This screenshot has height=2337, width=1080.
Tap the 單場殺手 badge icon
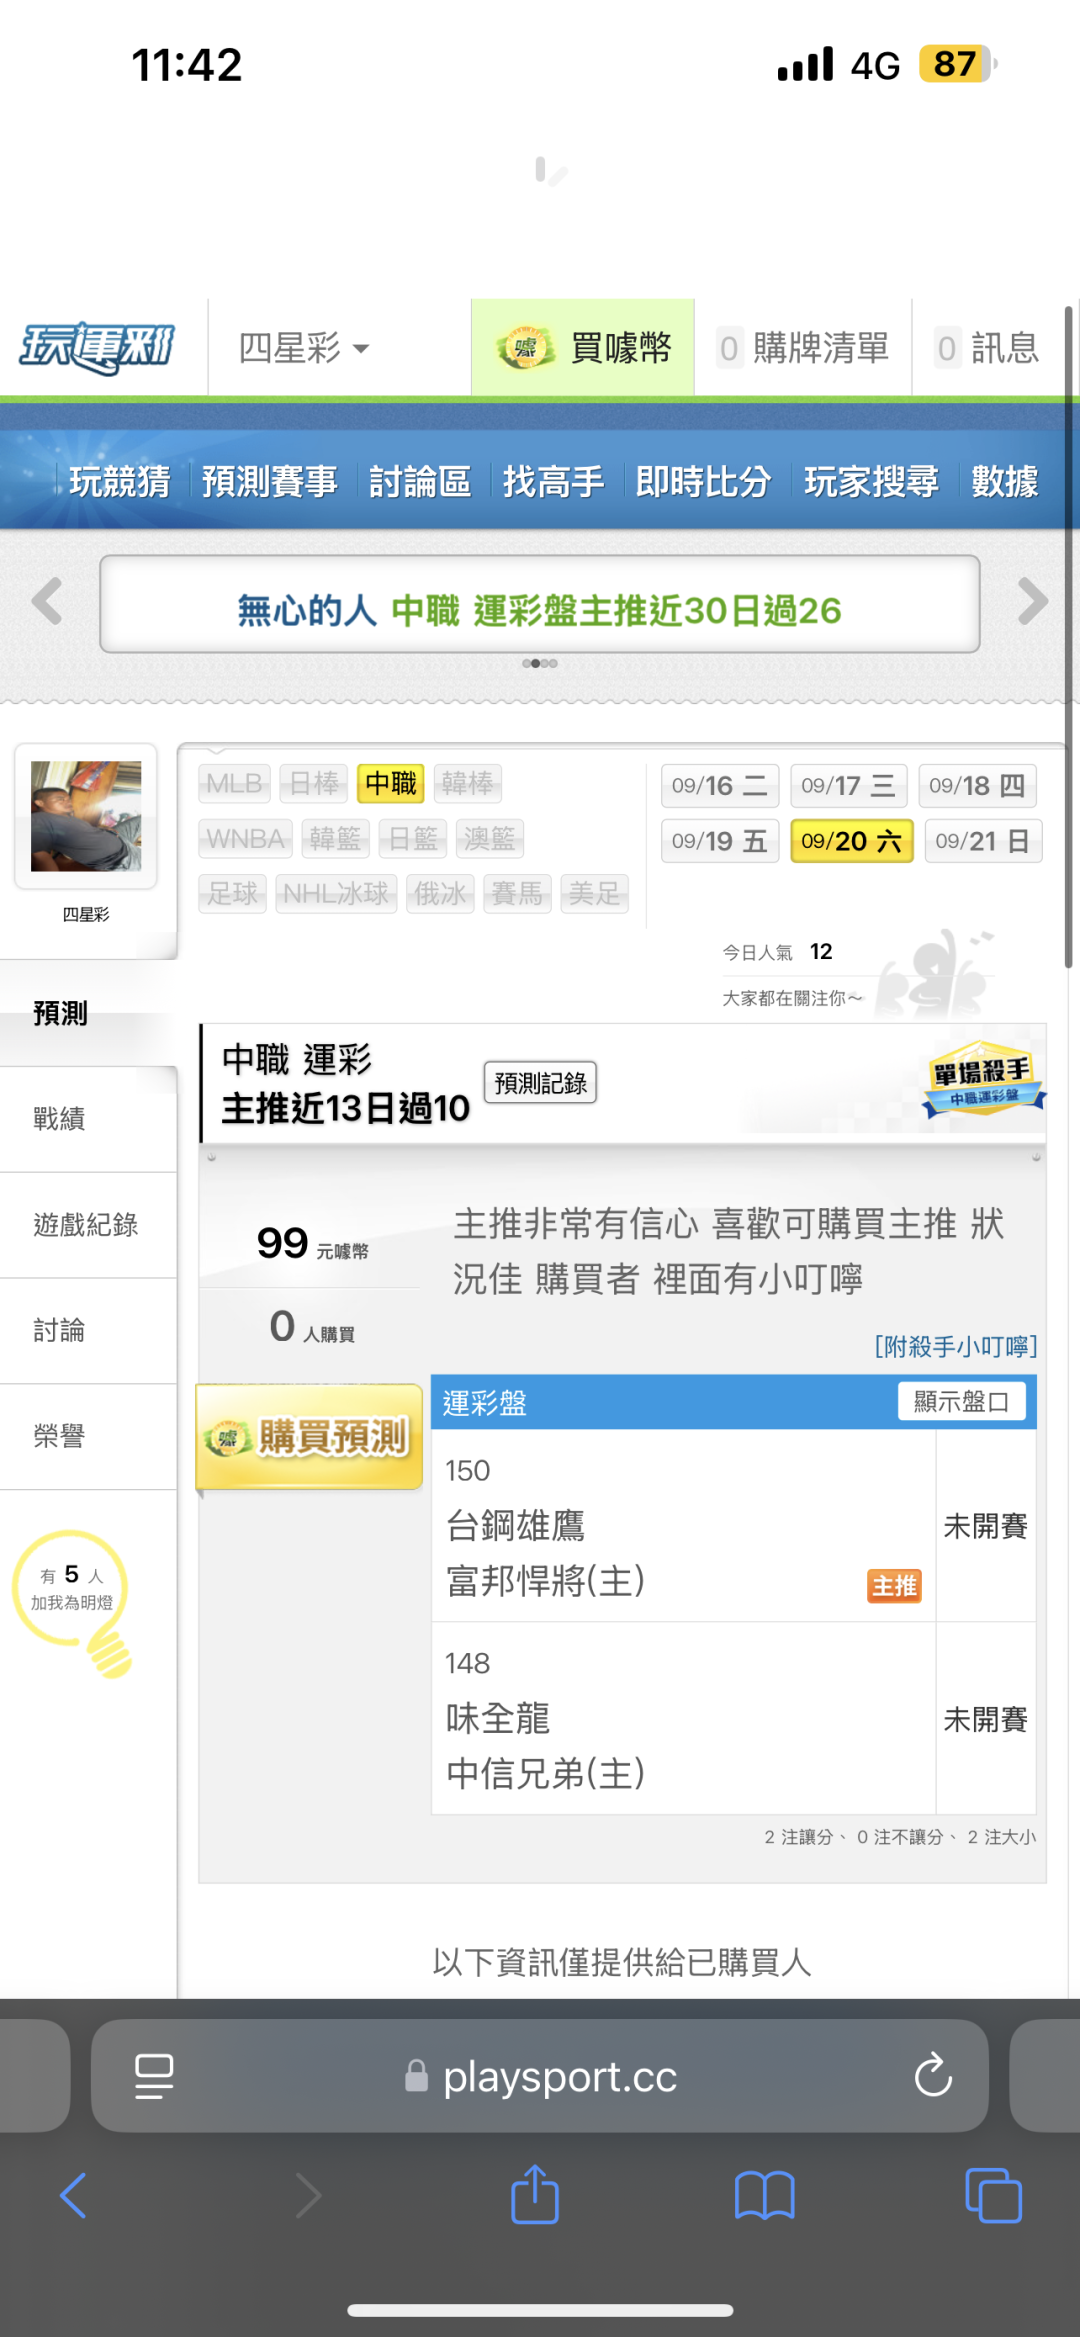click(982, 1080)
